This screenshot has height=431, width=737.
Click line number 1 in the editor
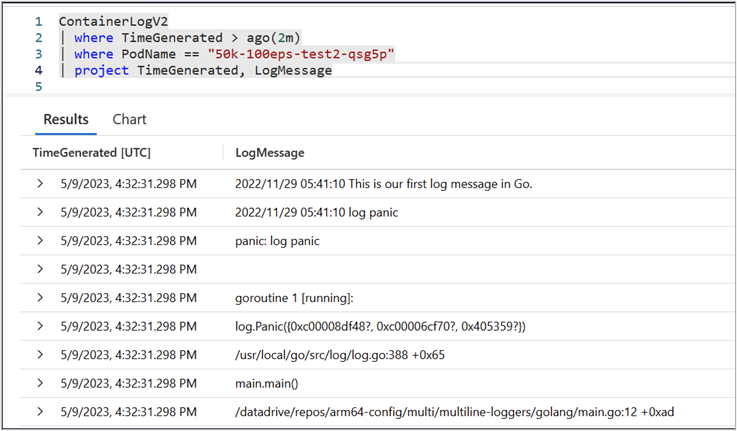(x=39, y=22)
